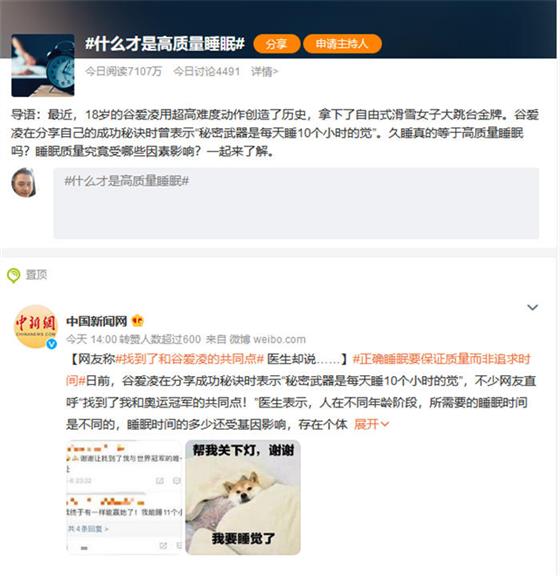Viewport: 560px width, 576px height.
Task: Expand full post text with 展开
Action: [x=371, y=424]
